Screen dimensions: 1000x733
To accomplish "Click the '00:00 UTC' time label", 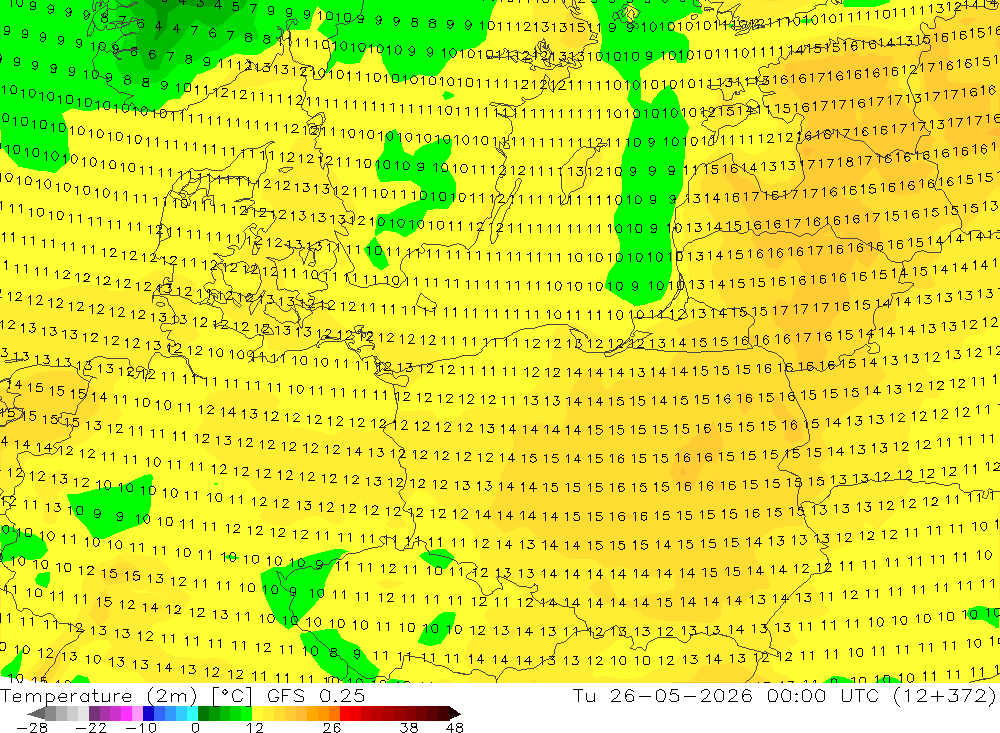I will 823,695.
